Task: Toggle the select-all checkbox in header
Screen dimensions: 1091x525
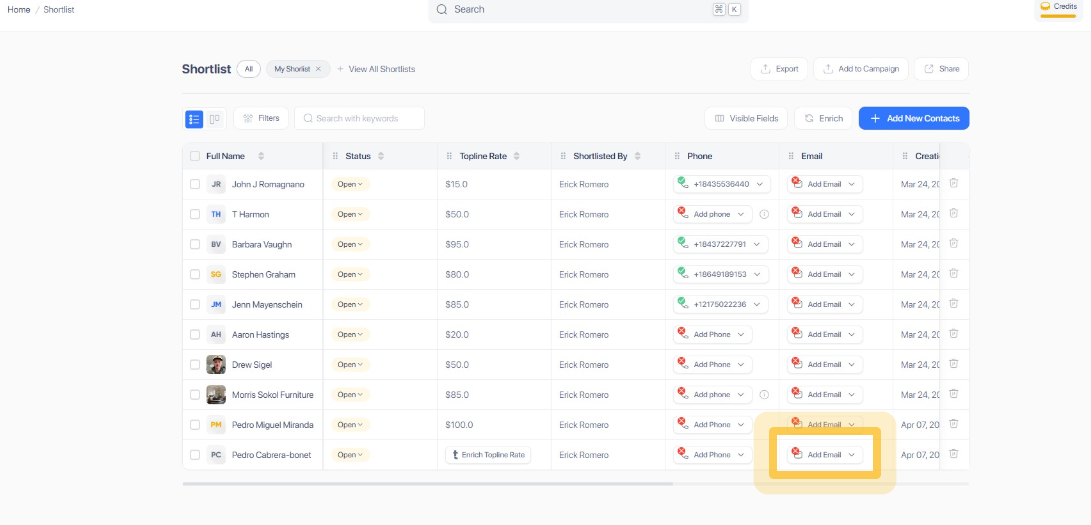Action: pos(195,156)
